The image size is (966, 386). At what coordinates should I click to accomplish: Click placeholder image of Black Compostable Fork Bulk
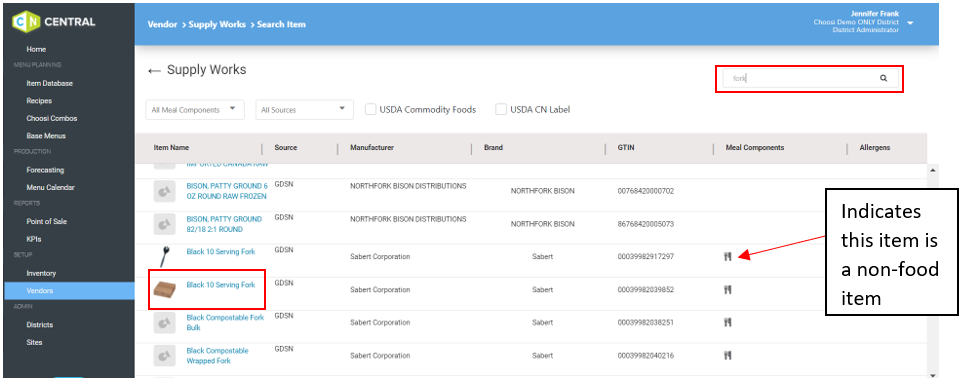pos(163,323)
